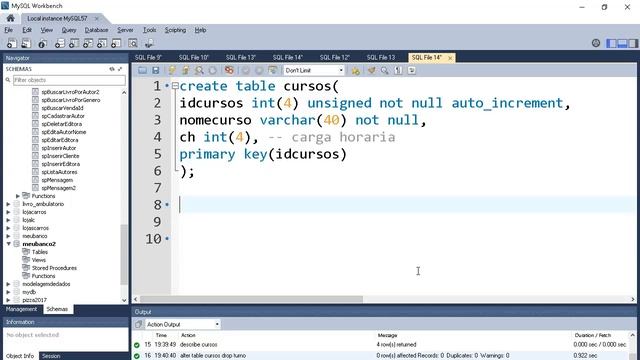640x360 pixels.
Task: Open the Don't Limit rows dropdown
Action: (313, 70)
